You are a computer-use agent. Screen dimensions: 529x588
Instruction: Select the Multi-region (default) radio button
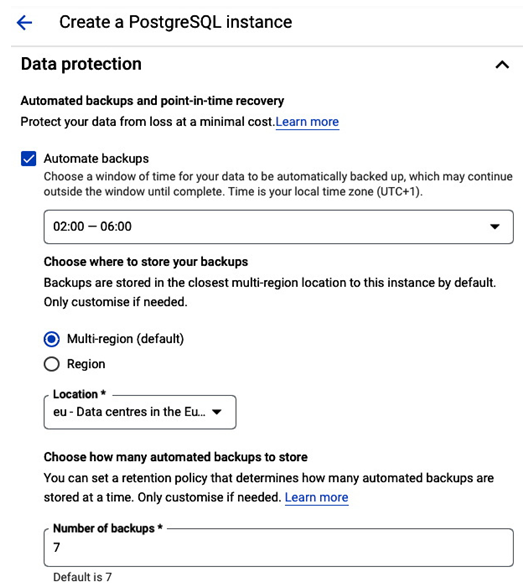point(51,339)
